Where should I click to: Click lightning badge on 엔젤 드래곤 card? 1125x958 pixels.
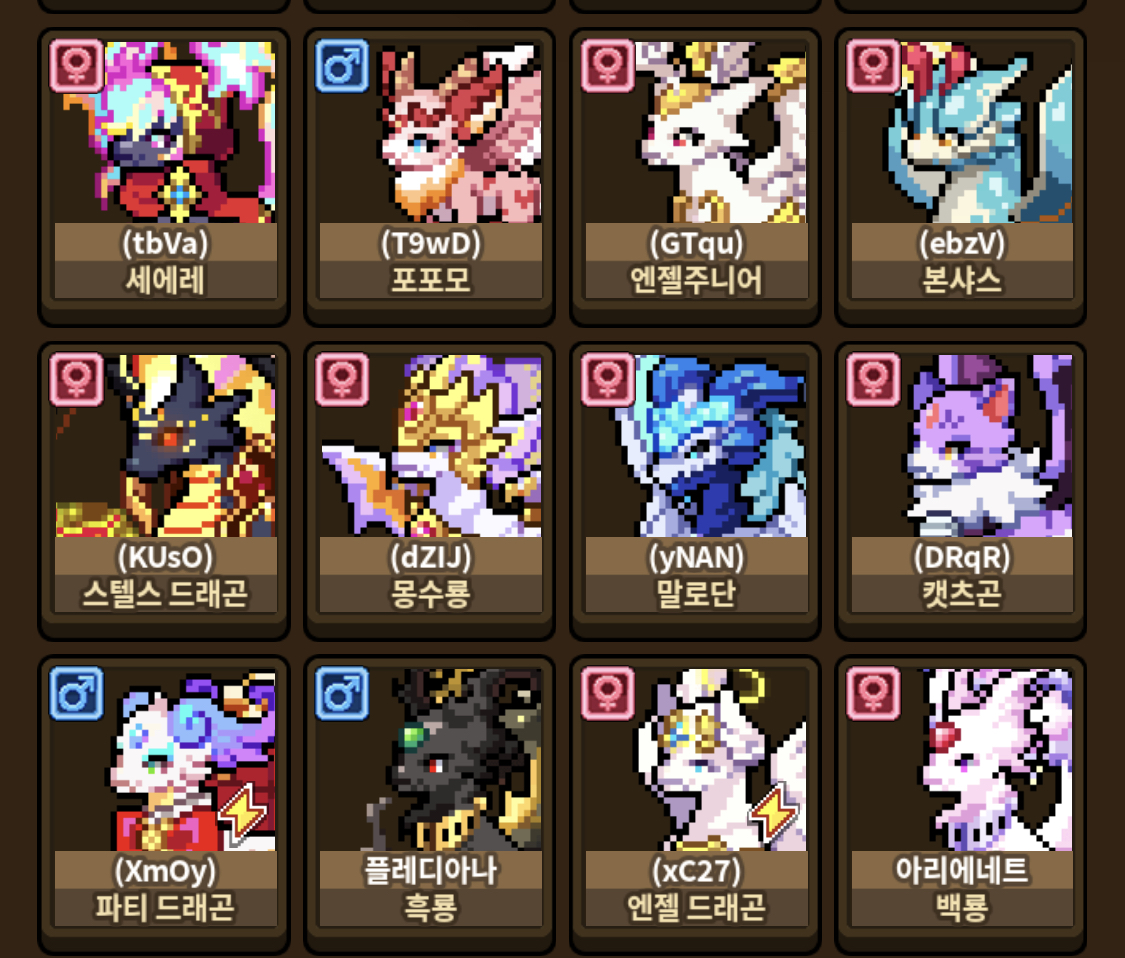point(773,812)
